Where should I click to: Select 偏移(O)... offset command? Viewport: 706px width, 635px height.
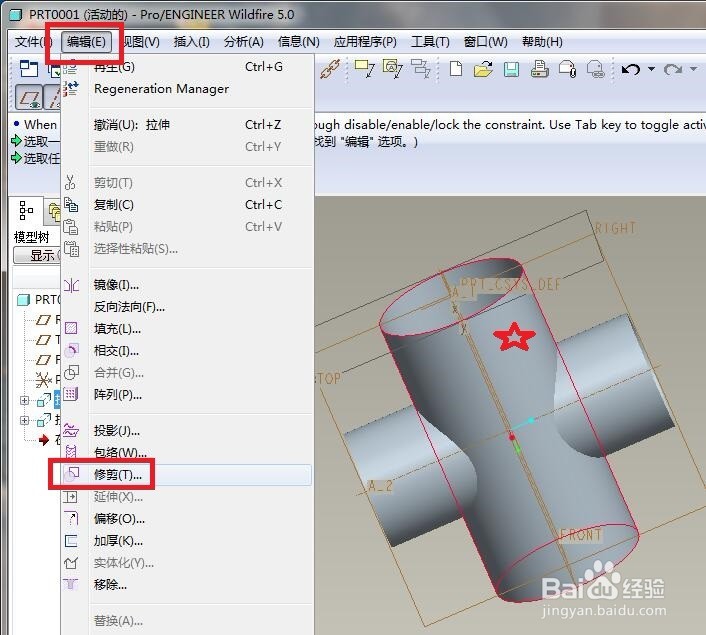tap(187, 519)
